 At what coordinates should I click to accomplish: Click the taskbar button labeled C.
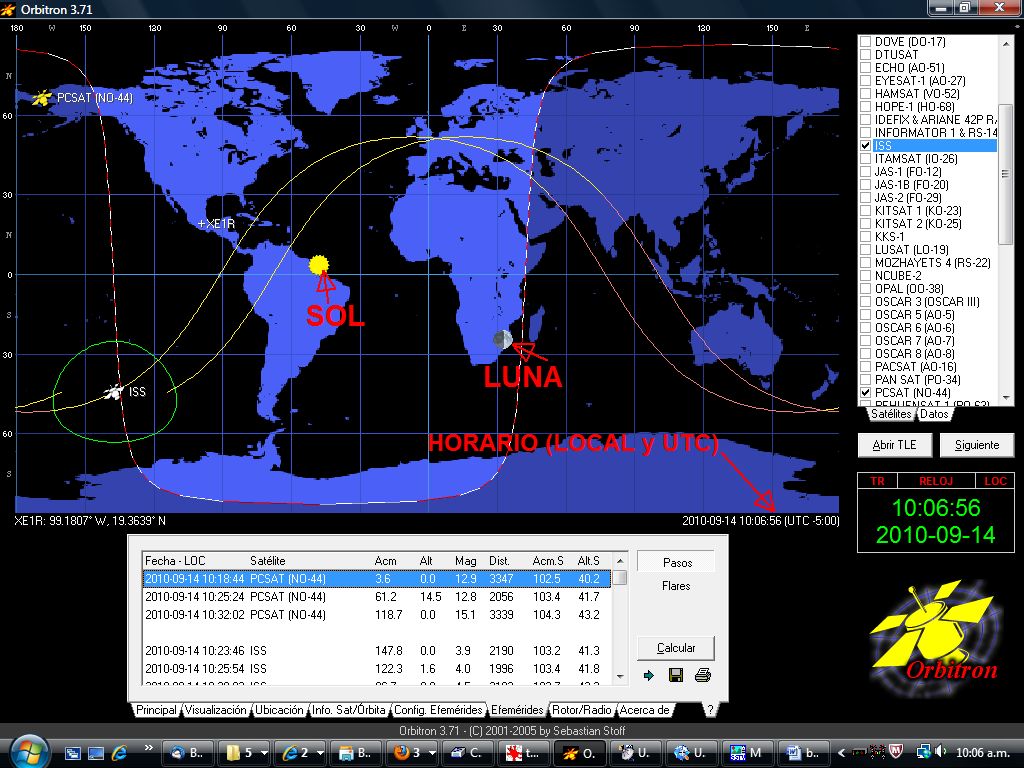(467, 753)
